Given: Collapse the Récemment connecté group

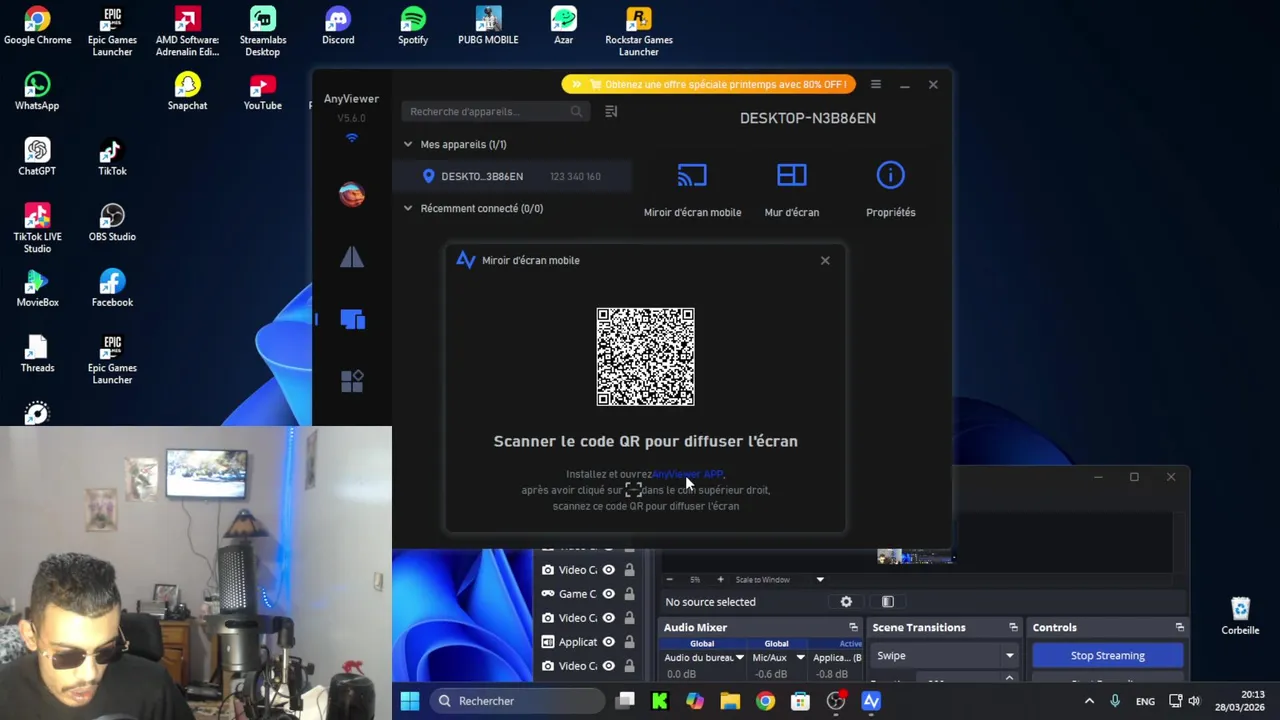Looking at the screenshot, I should click(408, 208).
